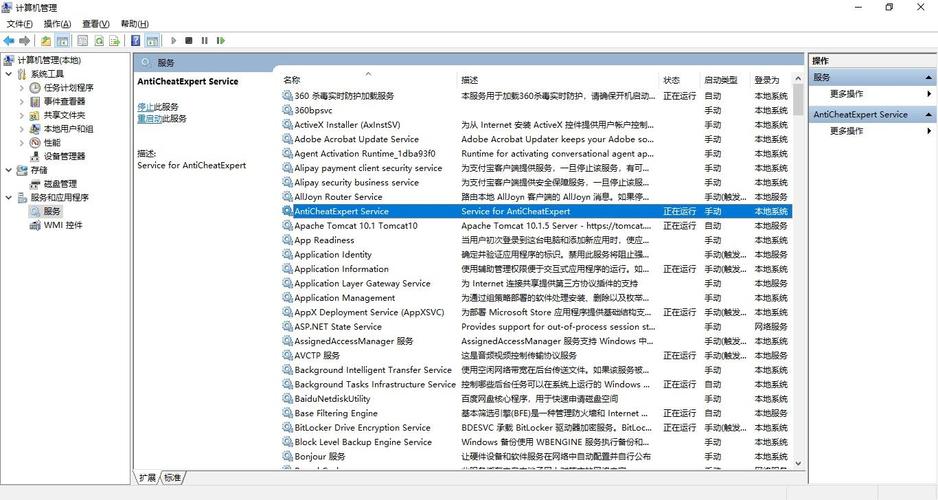Click the Back arrow in the toolbar
This screenshot has height=500, width=938.
coord(8,41)
